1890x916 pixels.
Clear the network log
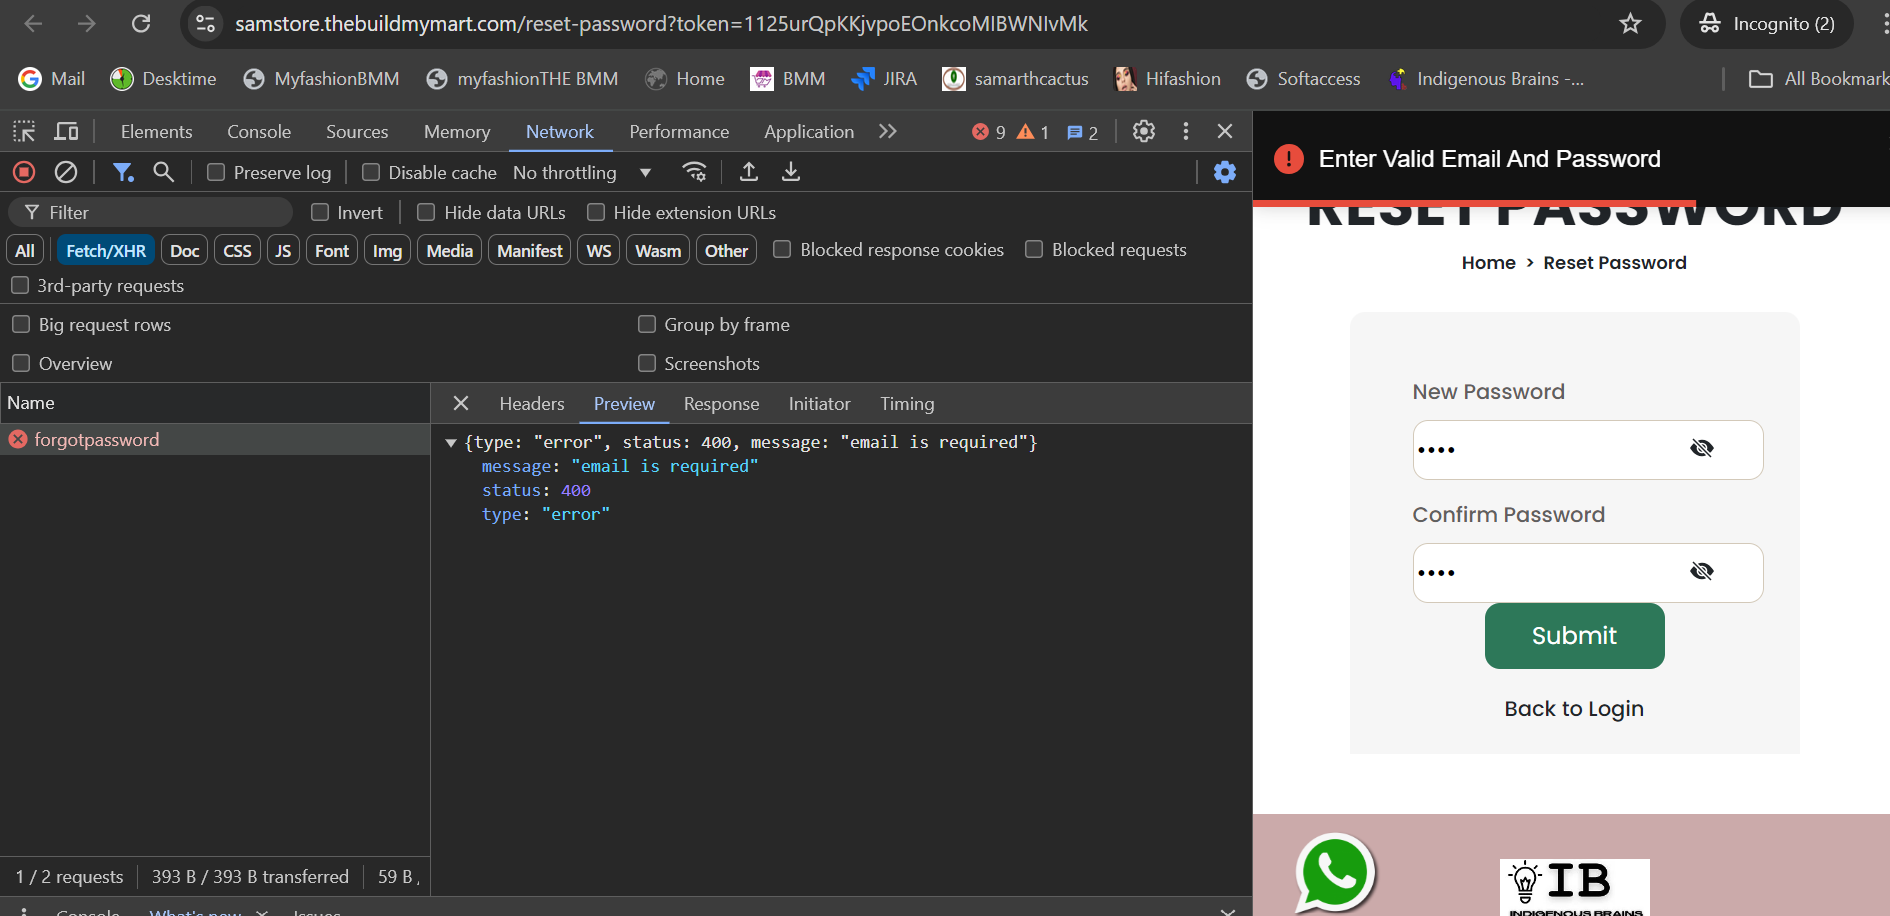click(66, 172)
